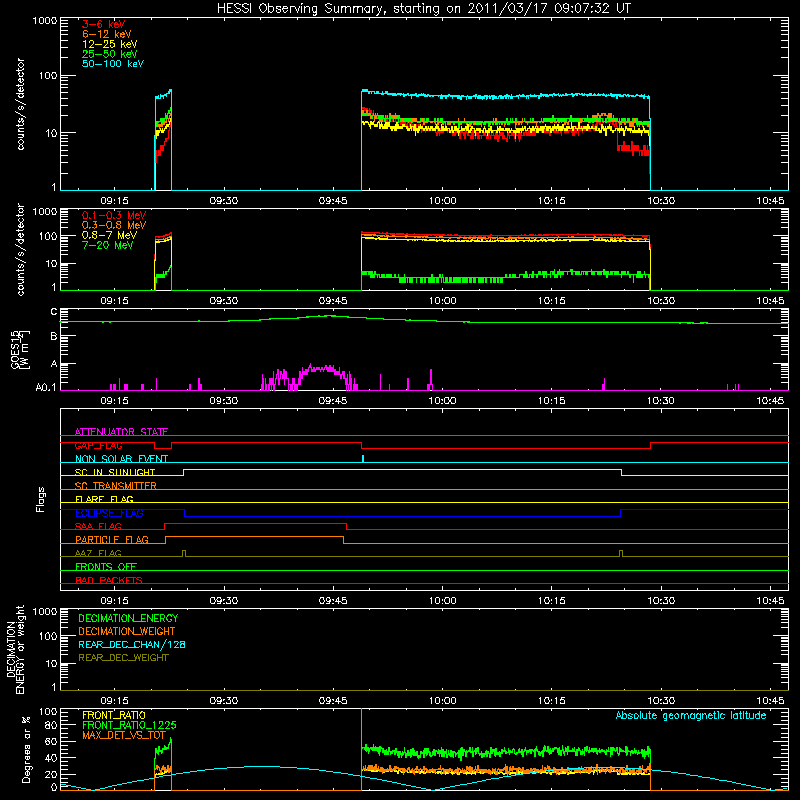The width and height of the screenshot is (800, 800).
Task: Click the Degrees or % axis title
Action: (x=26, y=749)
